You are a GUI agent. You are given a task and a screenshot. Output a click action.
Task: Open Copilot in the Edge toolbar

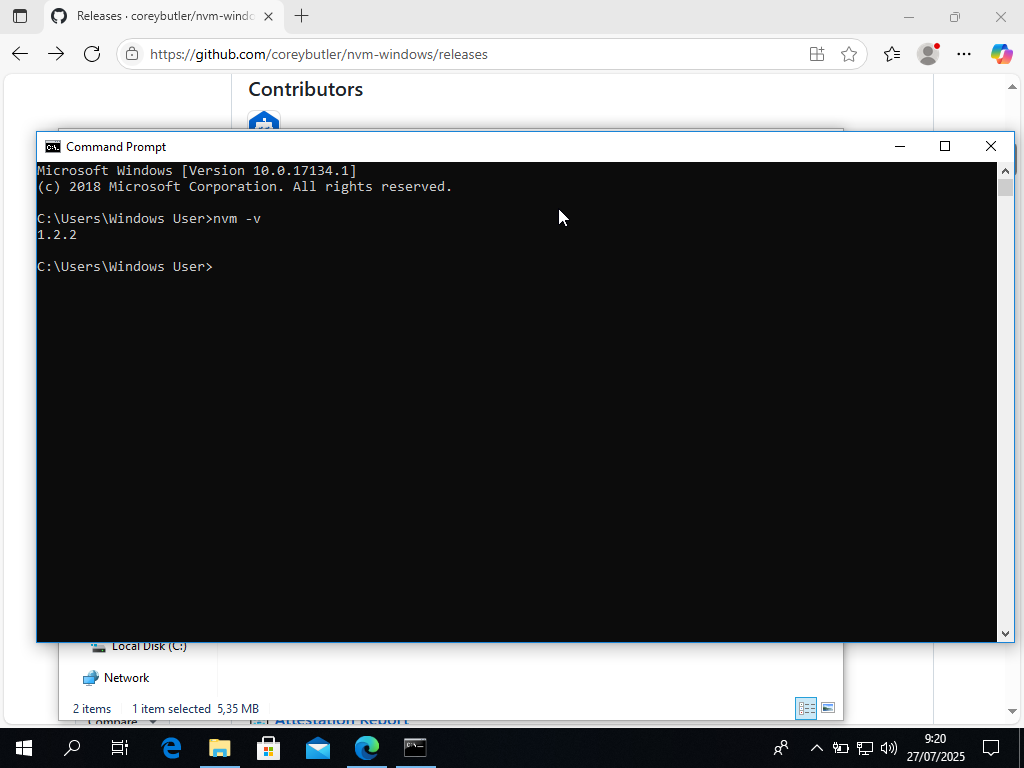click(1003, 54)
